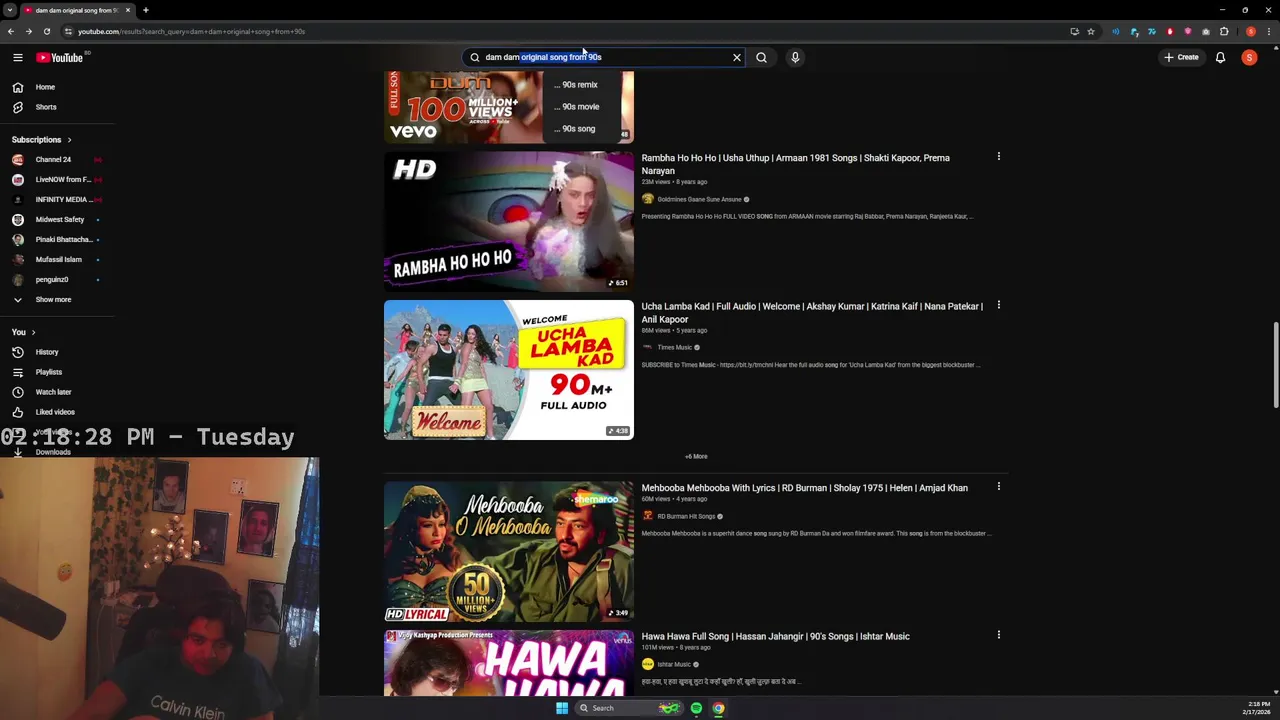This screenshot has height=720, width=1280.
Task: Open the penguinz0 channel
Action: [x=52, y=280]
